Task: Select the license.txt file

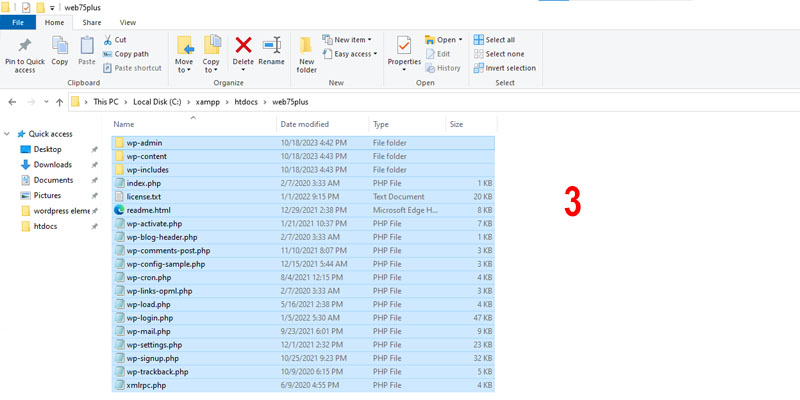Action: (304, 196)
